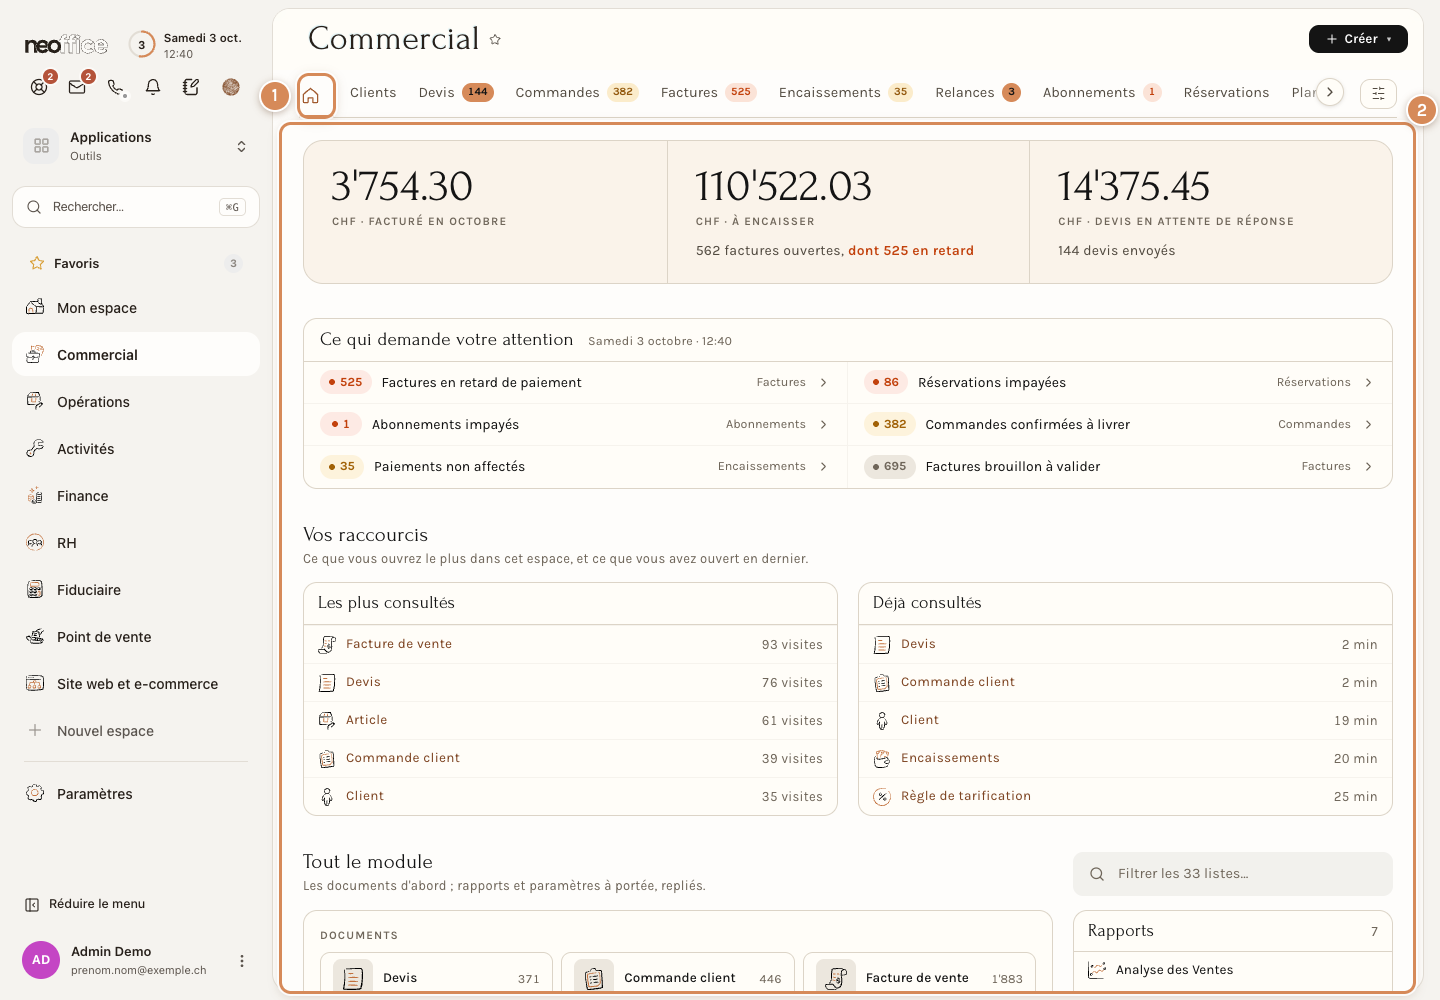
Task: Open the home tab icon in Commercial
Action: coord(311,96)
